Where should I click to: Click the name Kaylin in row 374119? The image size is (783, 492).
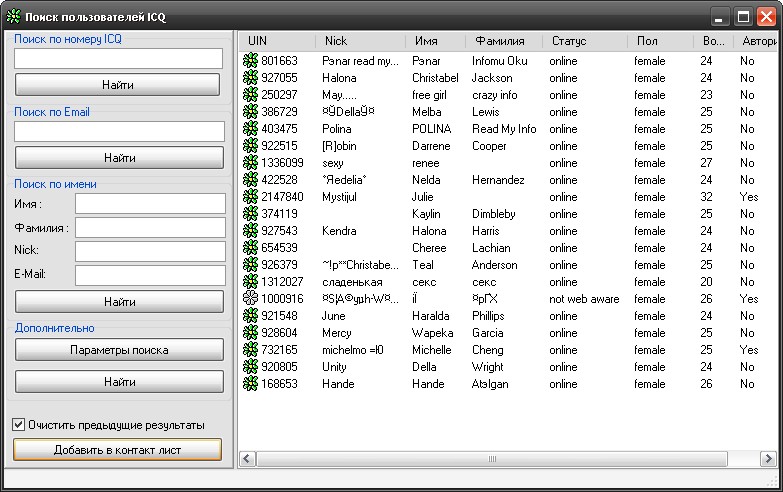pos(426,214)
